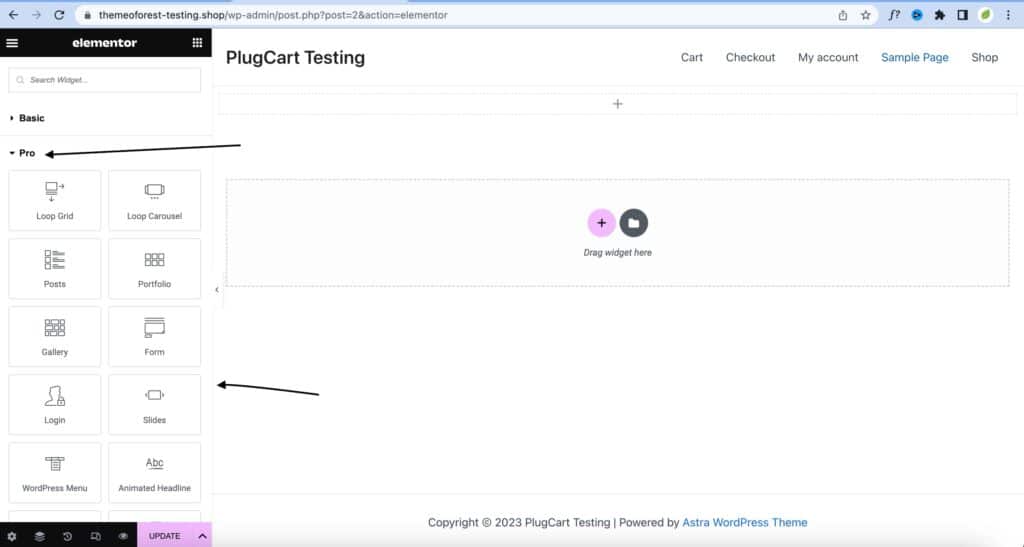Viewport: 1024px width, 547px height.
Task: Collapse the Pro widgets category
Action: (27, 153)
